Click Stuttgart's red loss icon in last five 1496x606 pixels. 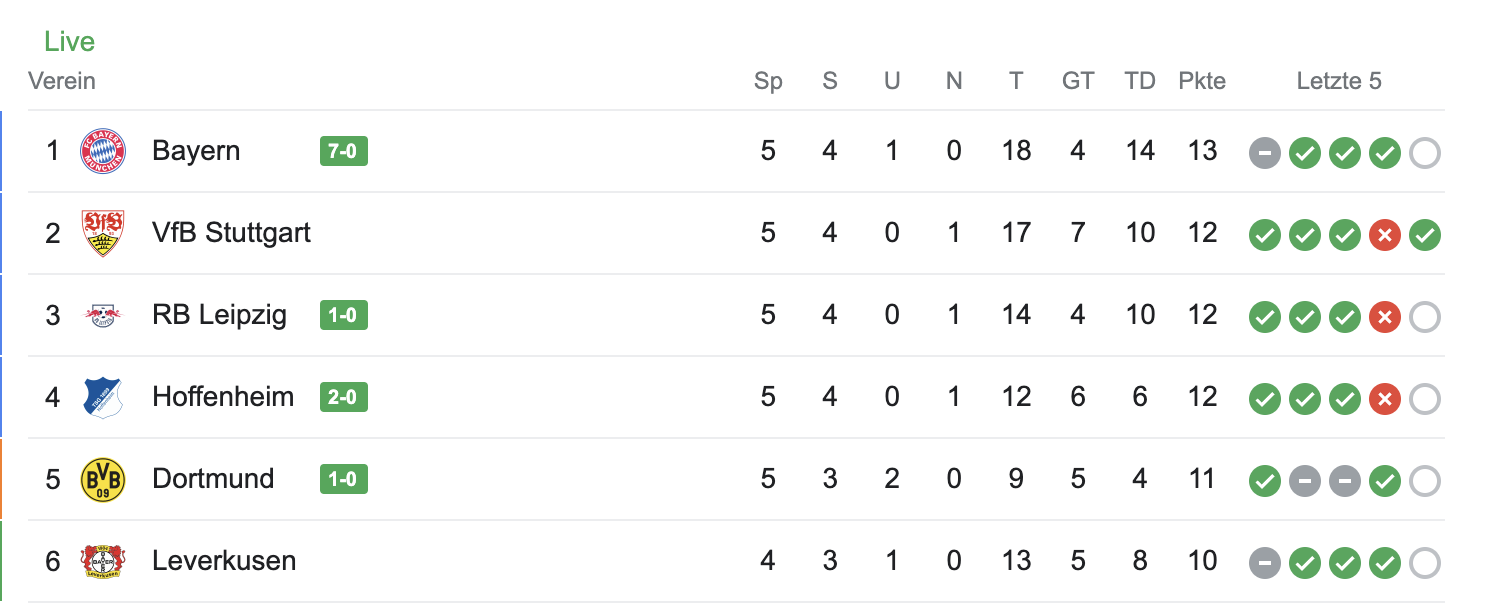coord(1385,236)
